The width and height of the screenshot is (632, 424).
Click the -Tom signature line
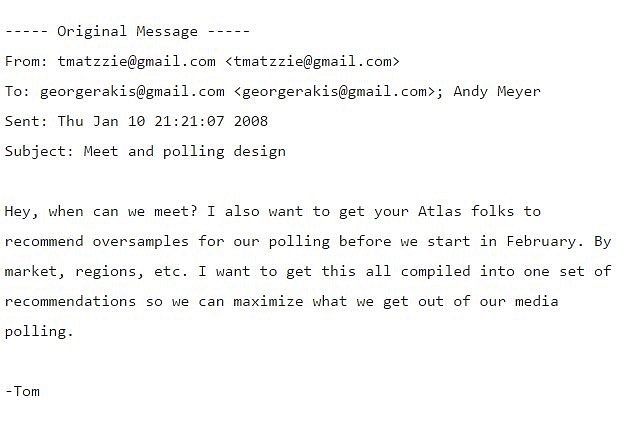23,391
